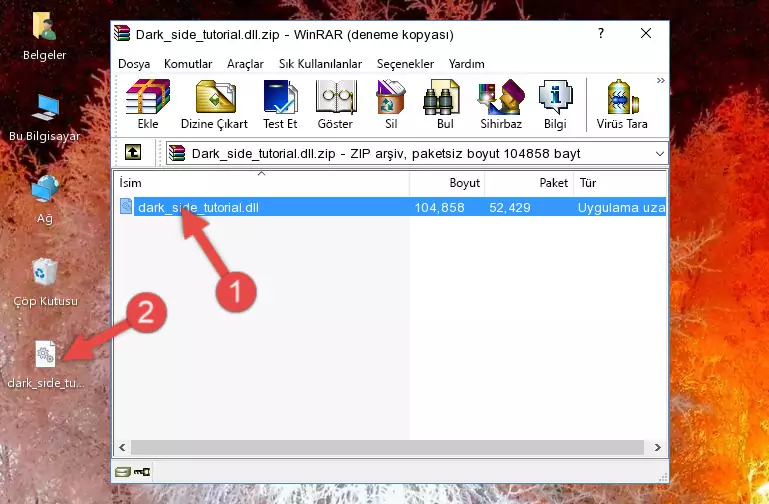
Task: Sort by the Boyut column header
Action: click(x=447, y=183)
